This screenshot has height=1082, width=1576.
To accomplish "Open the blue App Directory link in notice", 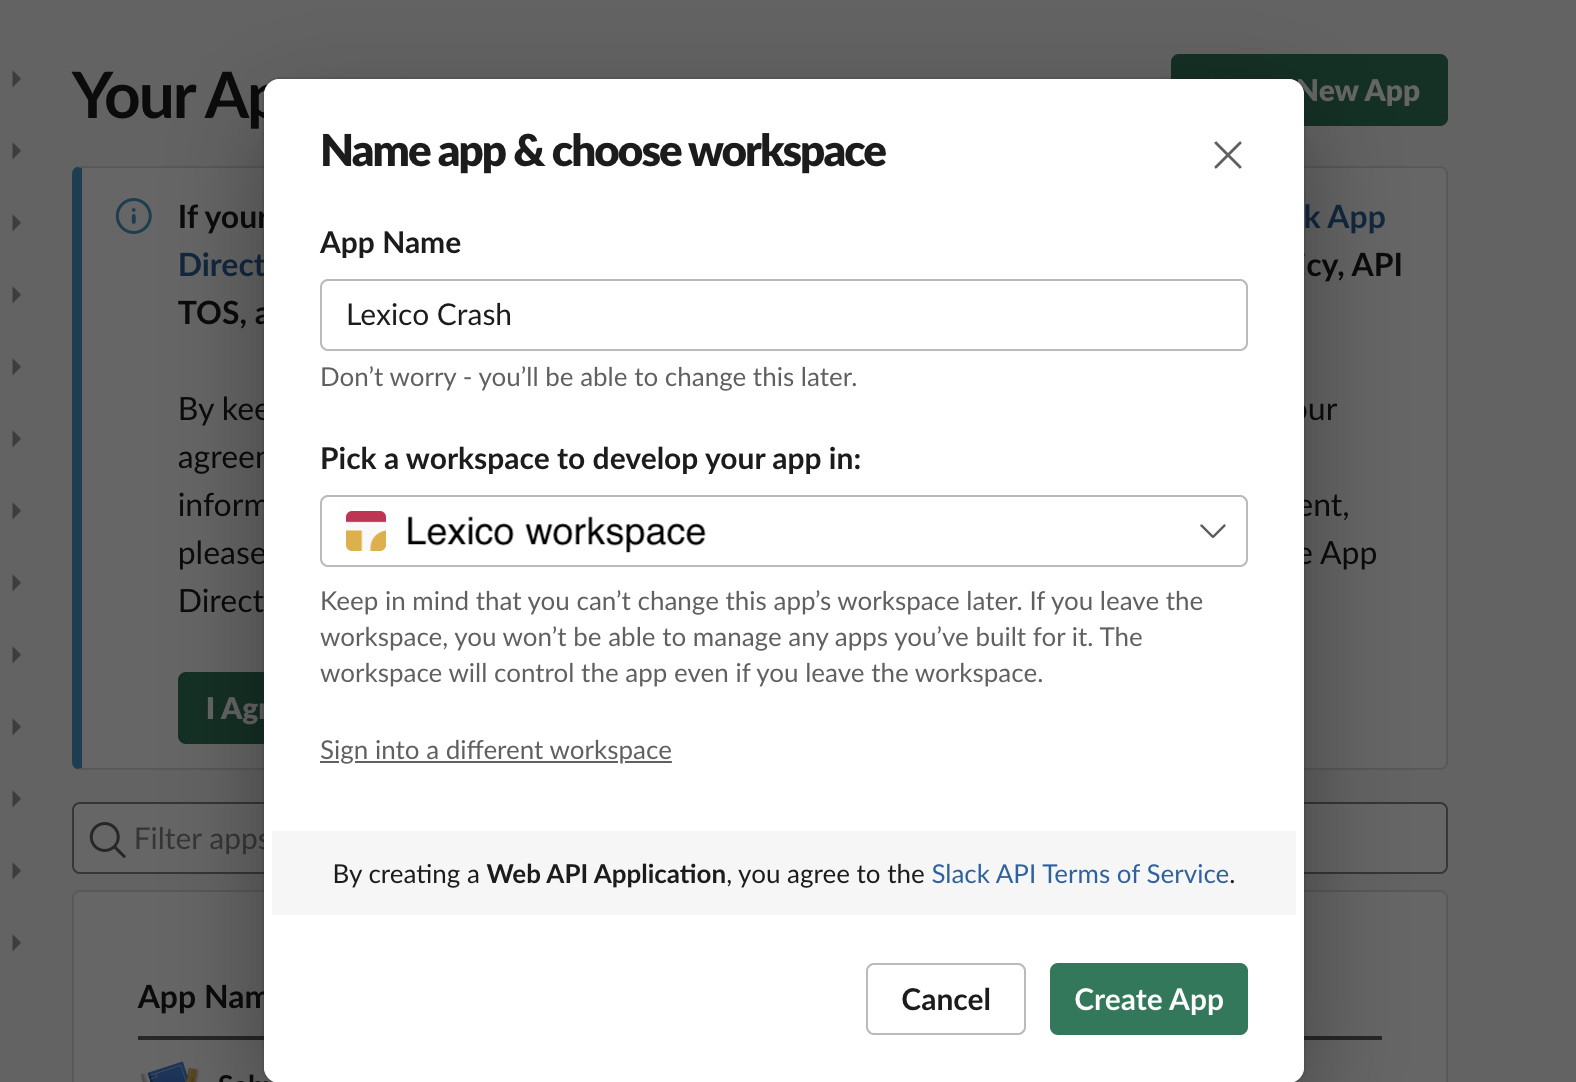I will (220, 265).
